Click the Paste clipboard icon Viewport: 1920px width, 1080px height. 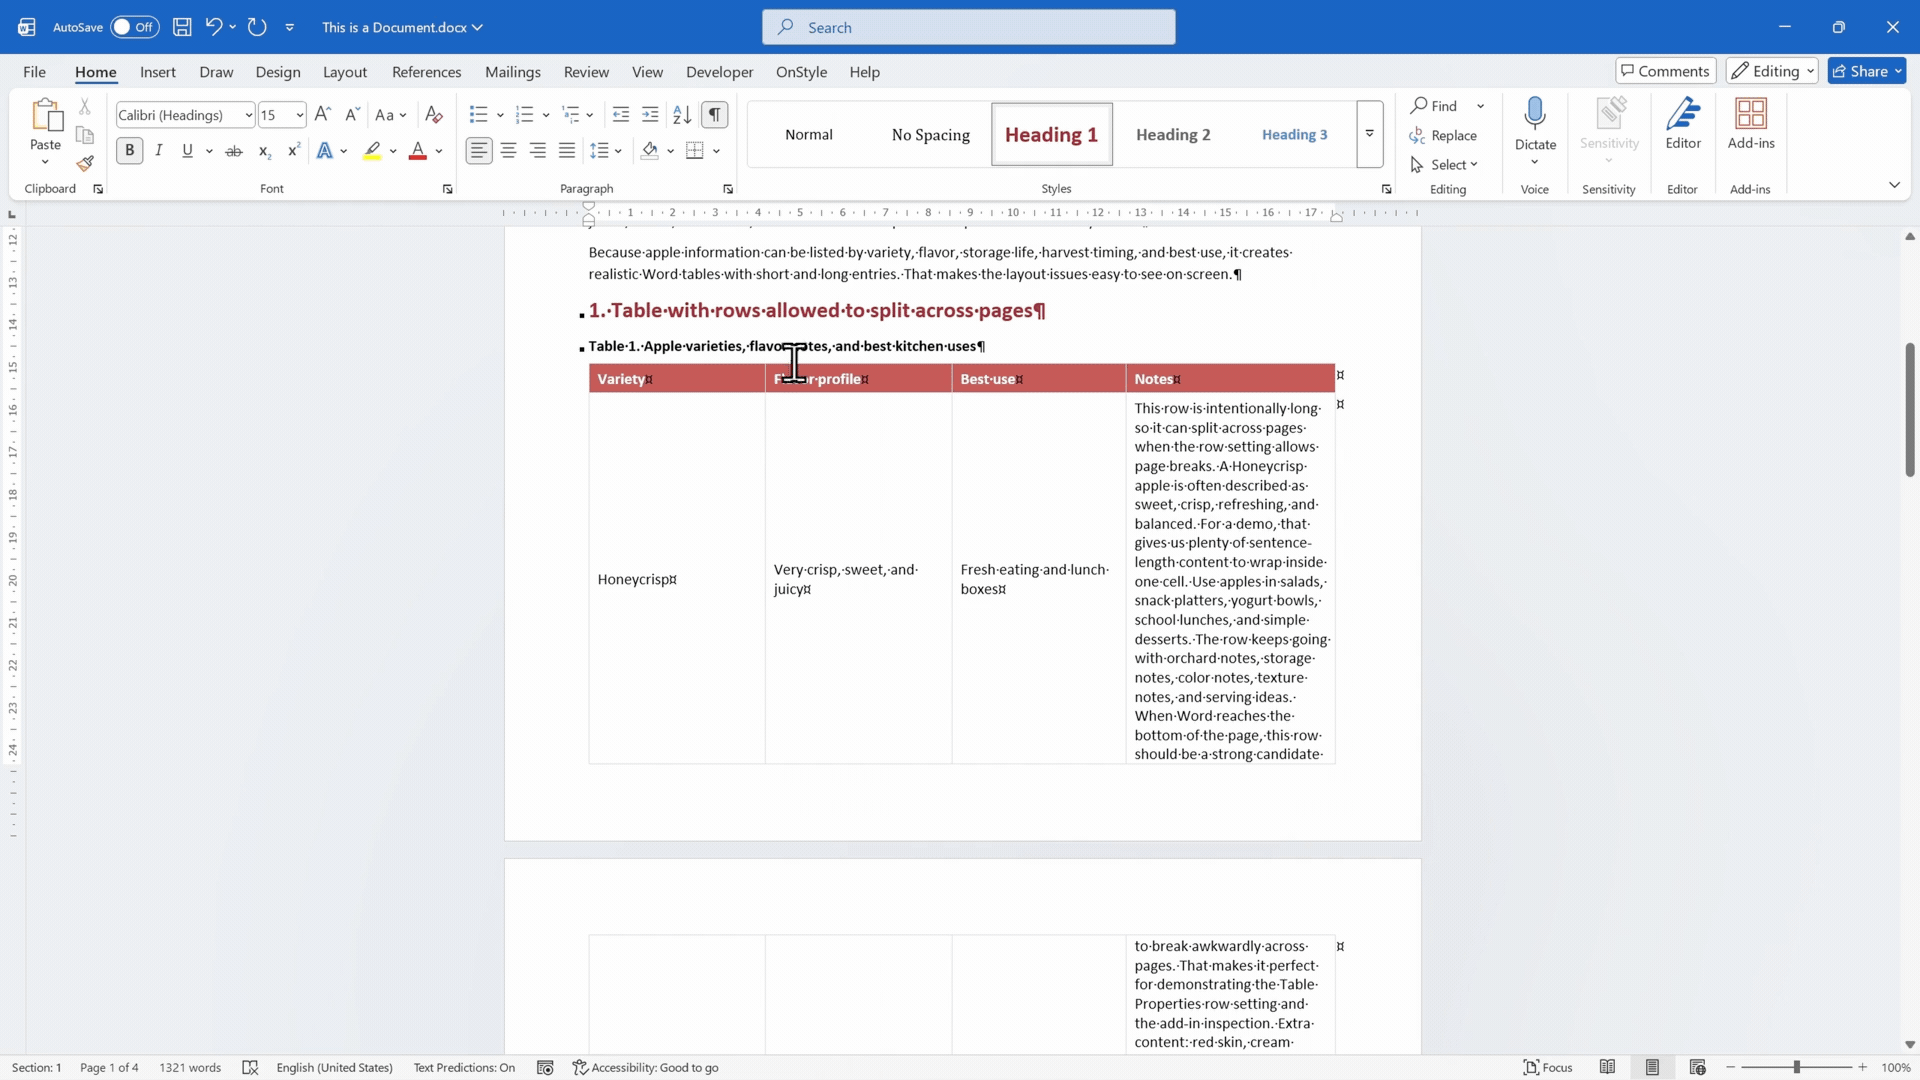coord(45,115)
